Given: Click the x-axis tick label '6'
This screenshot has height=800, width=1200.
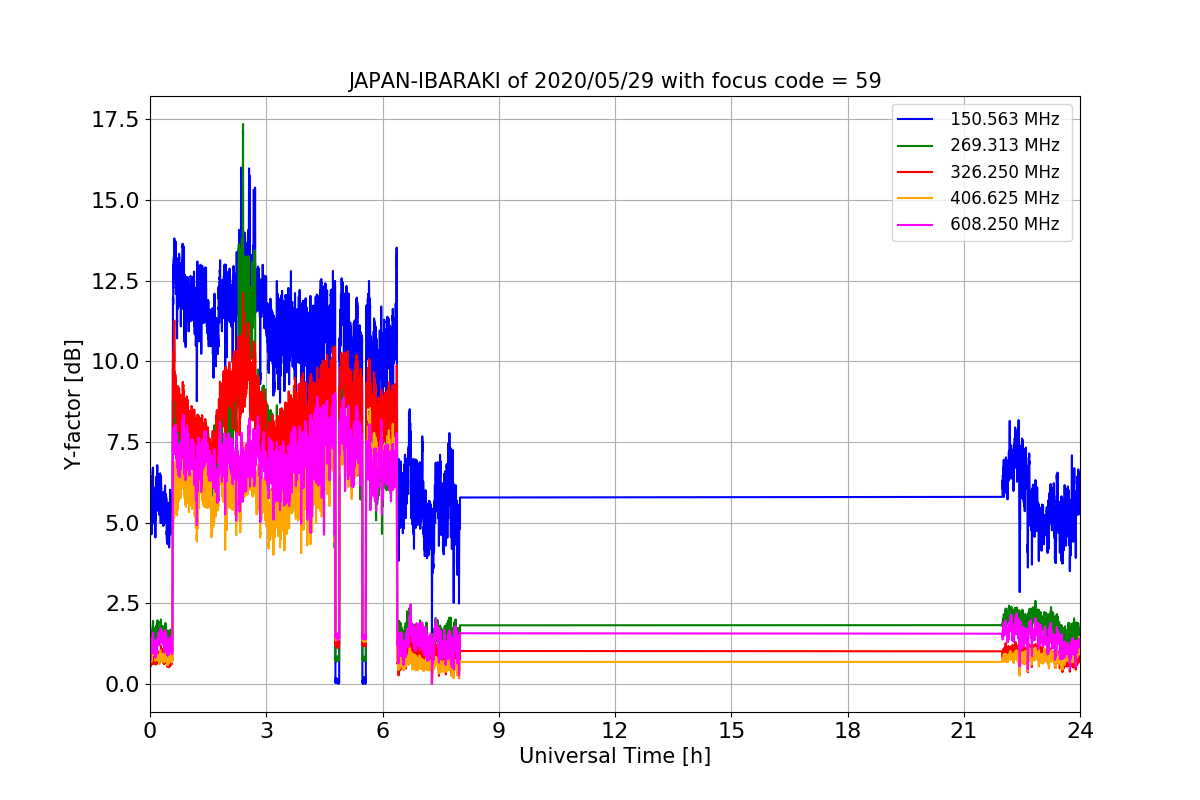Looking at the screenshot, I should pyautogui.click(x=382, y=730).
